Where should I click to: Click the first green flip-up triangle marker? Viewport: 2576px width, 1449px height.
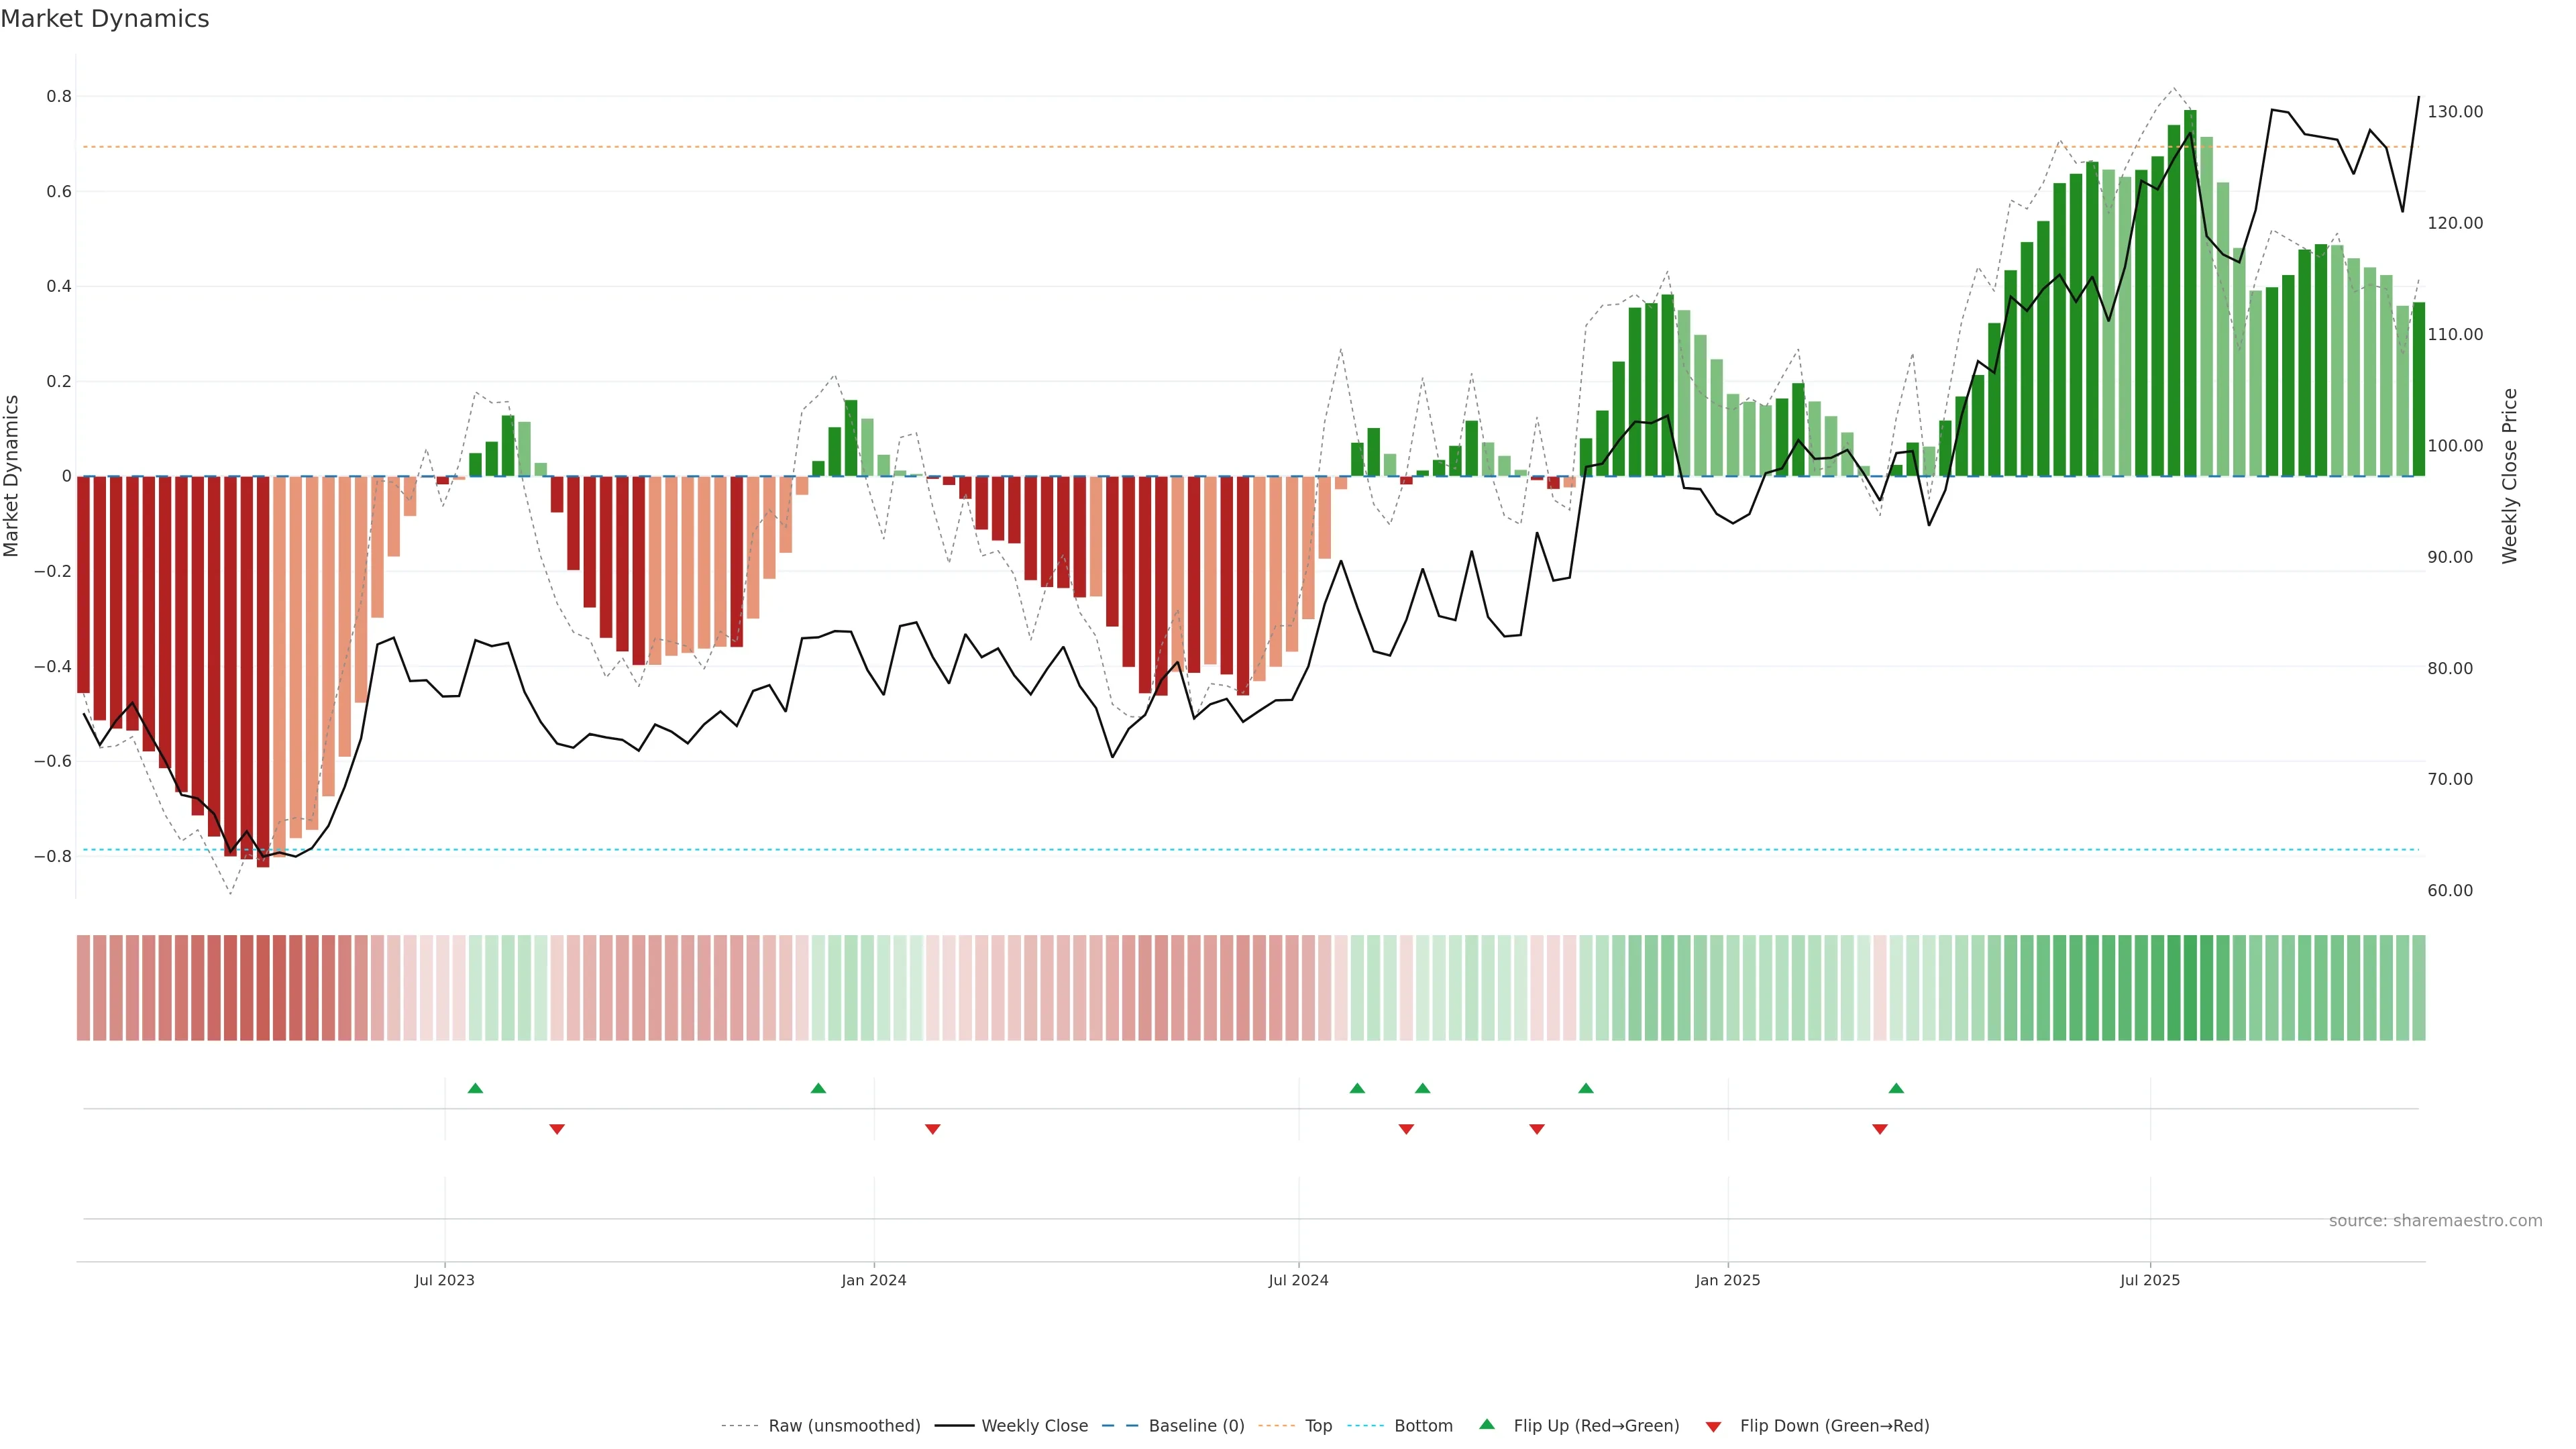pyautogui.click(x=475, y=1088)
